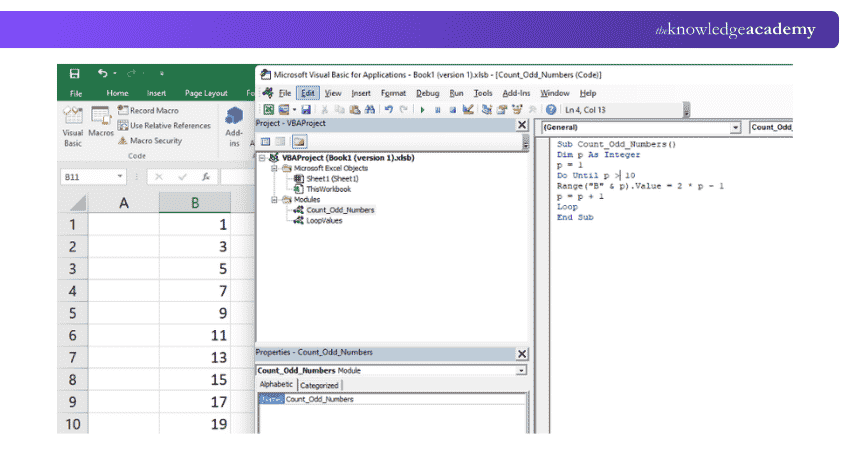Image resolution: width=850 pixels, height=450 pixels.
Task: Open Object Browser toolbar icon
Action: click(x=517, y=110)
